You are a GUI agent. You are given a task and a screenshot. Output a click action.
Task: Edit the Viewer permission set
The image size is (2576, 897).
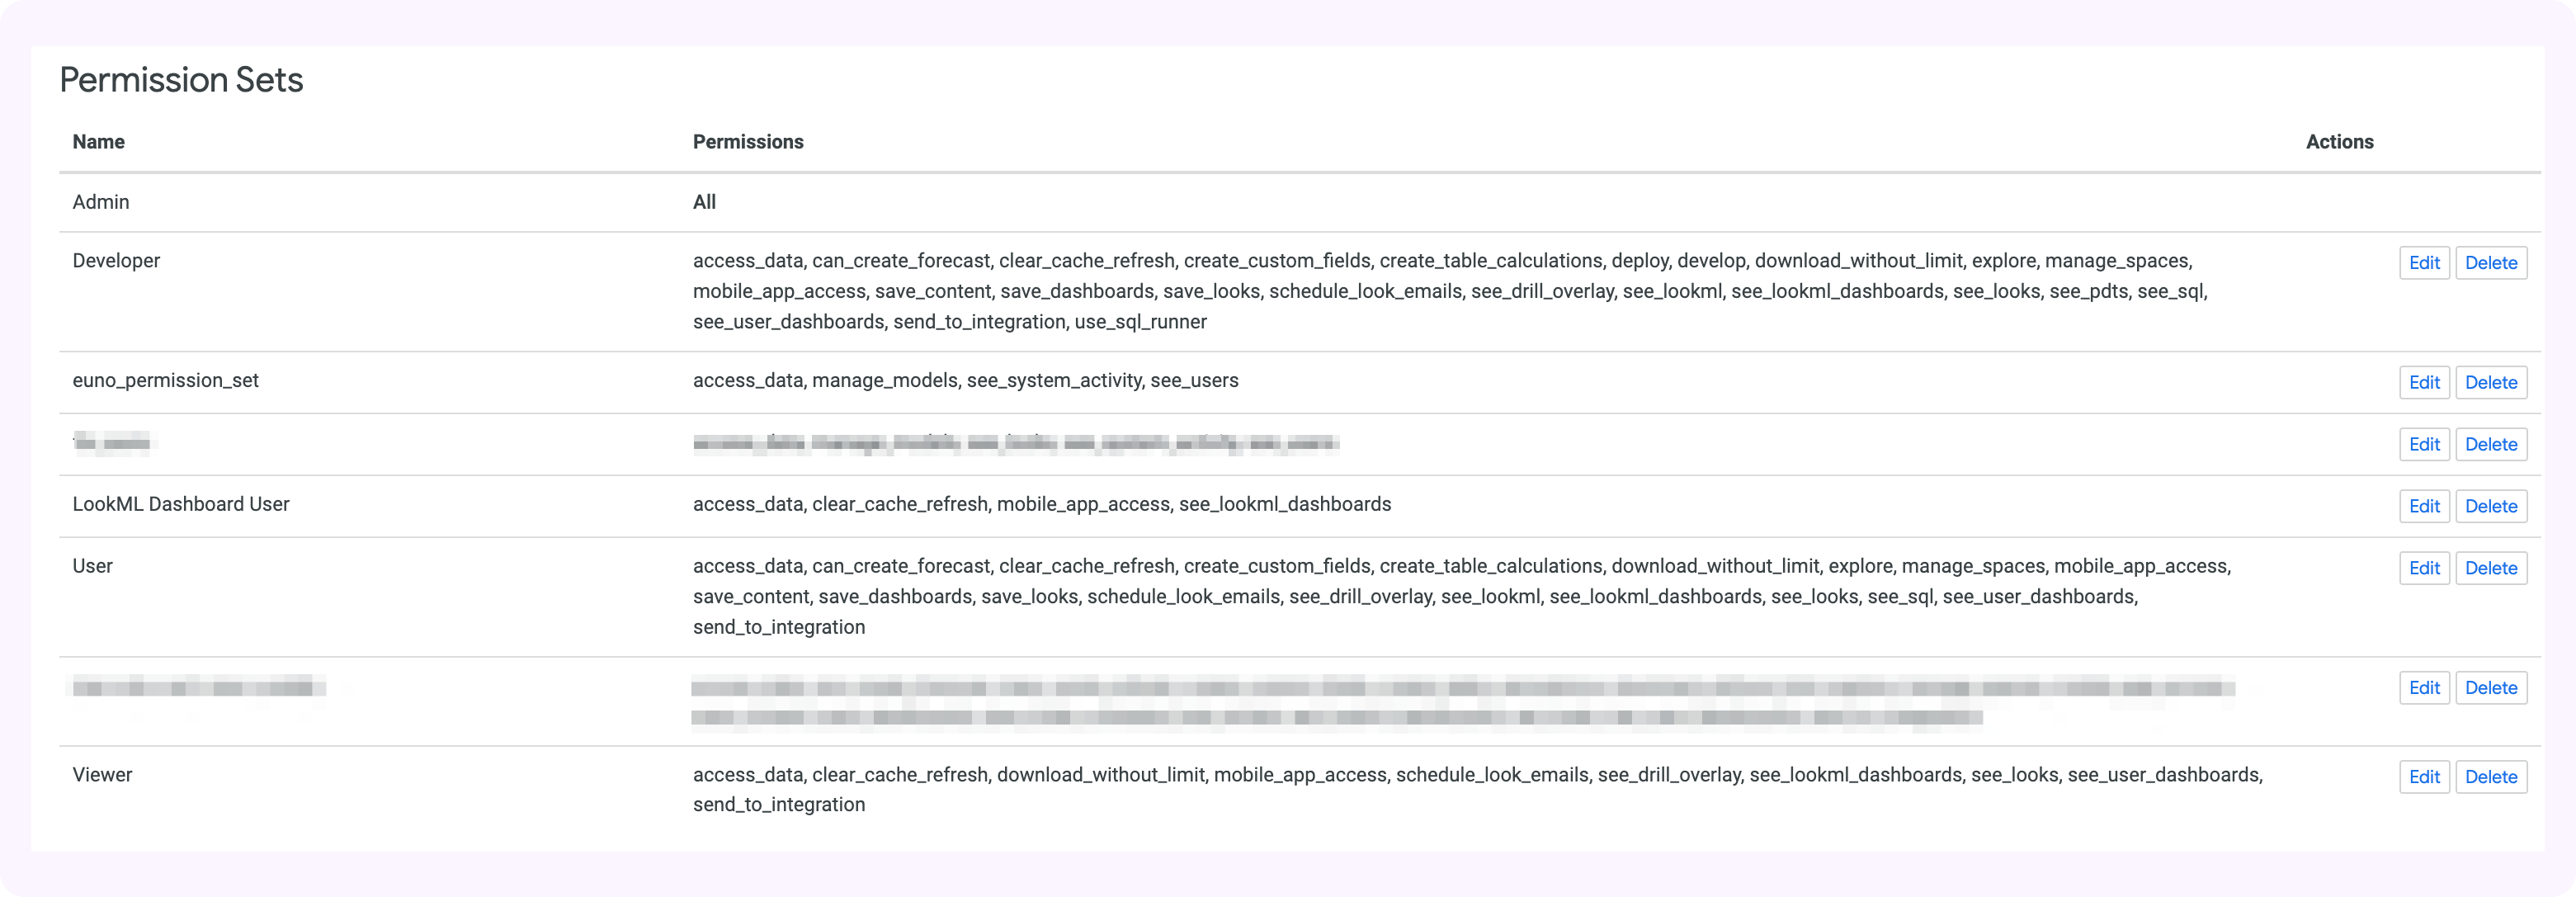pyautogui.click(x=2423, y=778)
